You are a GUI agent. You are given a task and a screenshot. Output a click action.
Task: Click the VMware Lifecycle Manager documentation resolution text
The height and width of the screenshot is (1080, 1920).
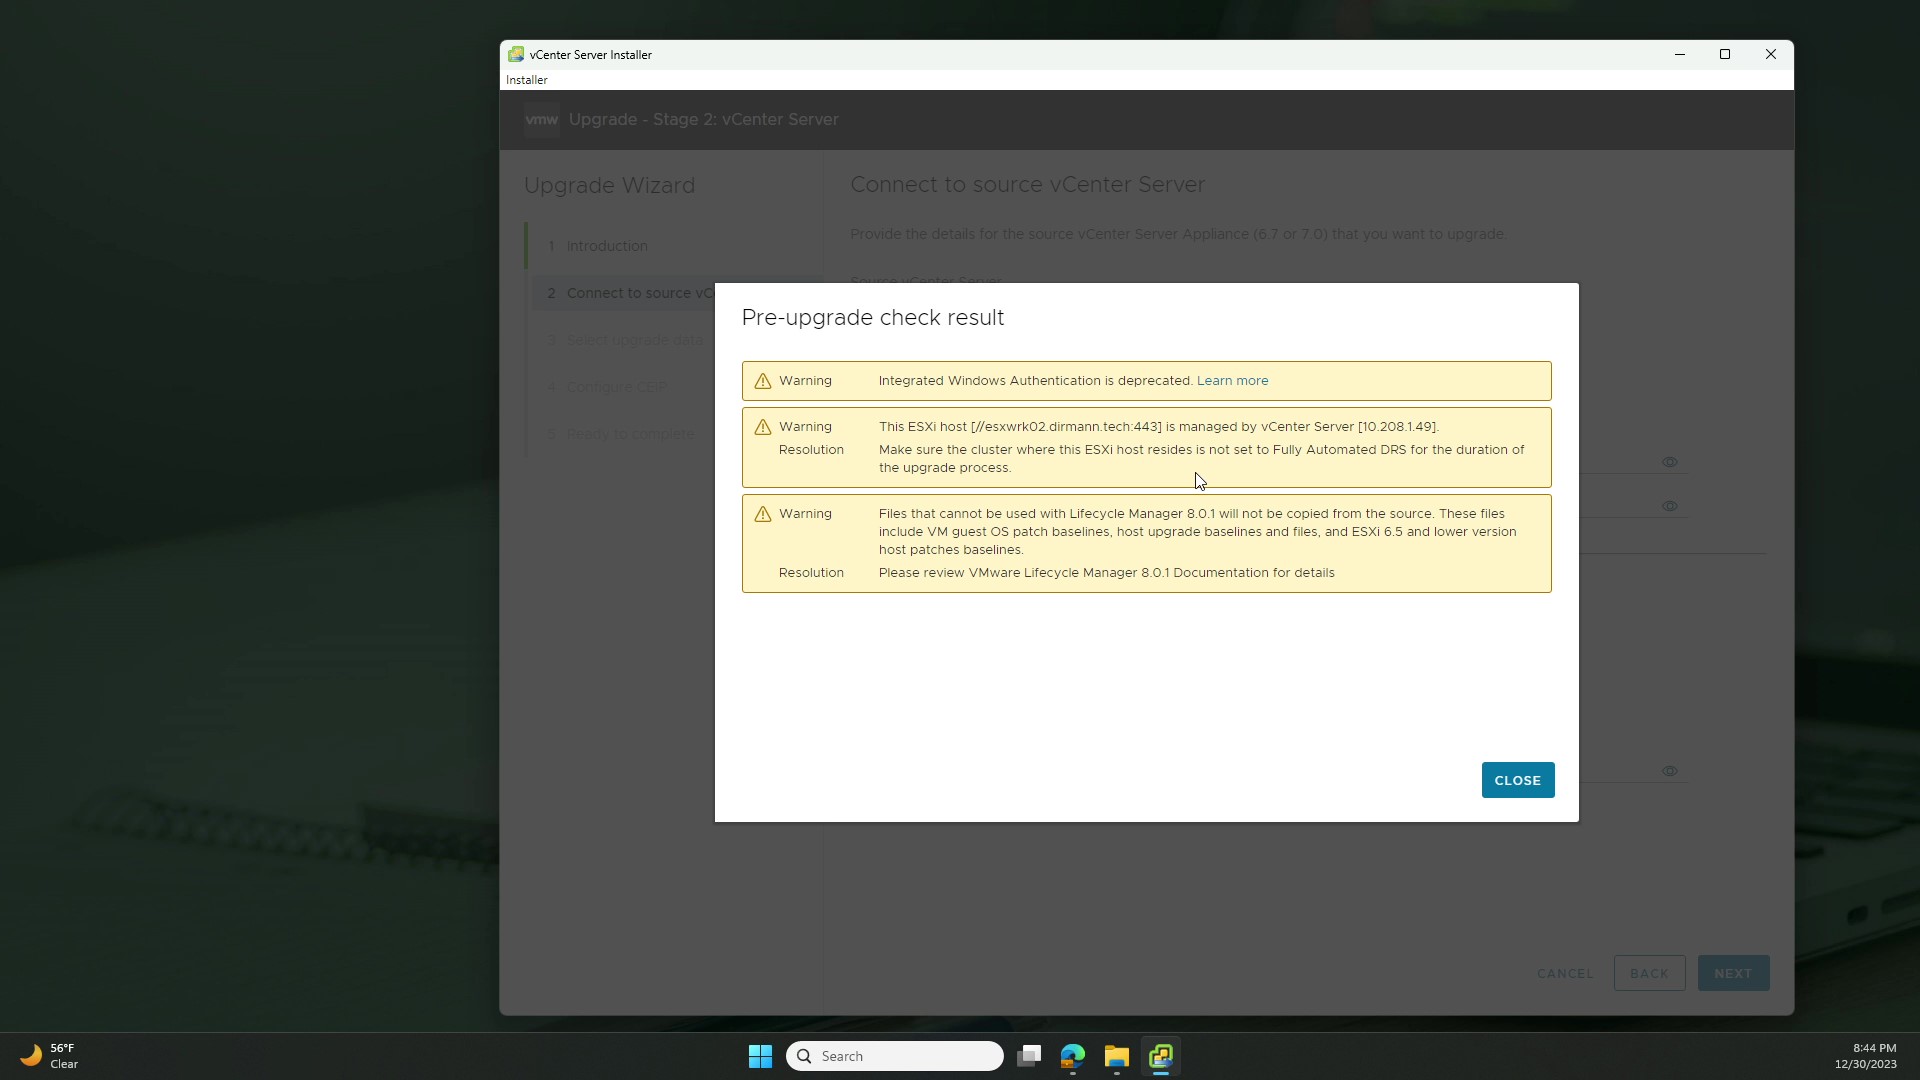(x=1106, y=573)
